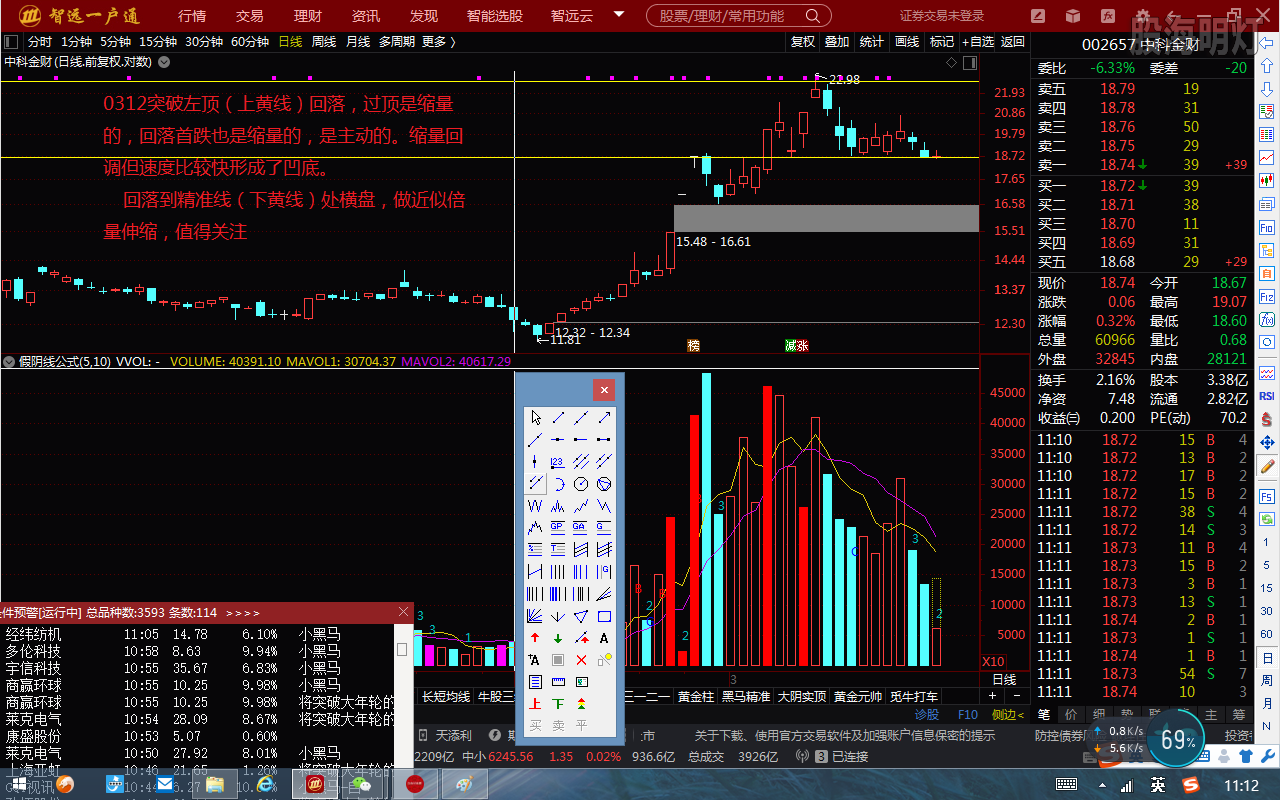1280x800 pixels.
Task: Click the RSI indicator sidebar icon
Action: pos(1267,396)
